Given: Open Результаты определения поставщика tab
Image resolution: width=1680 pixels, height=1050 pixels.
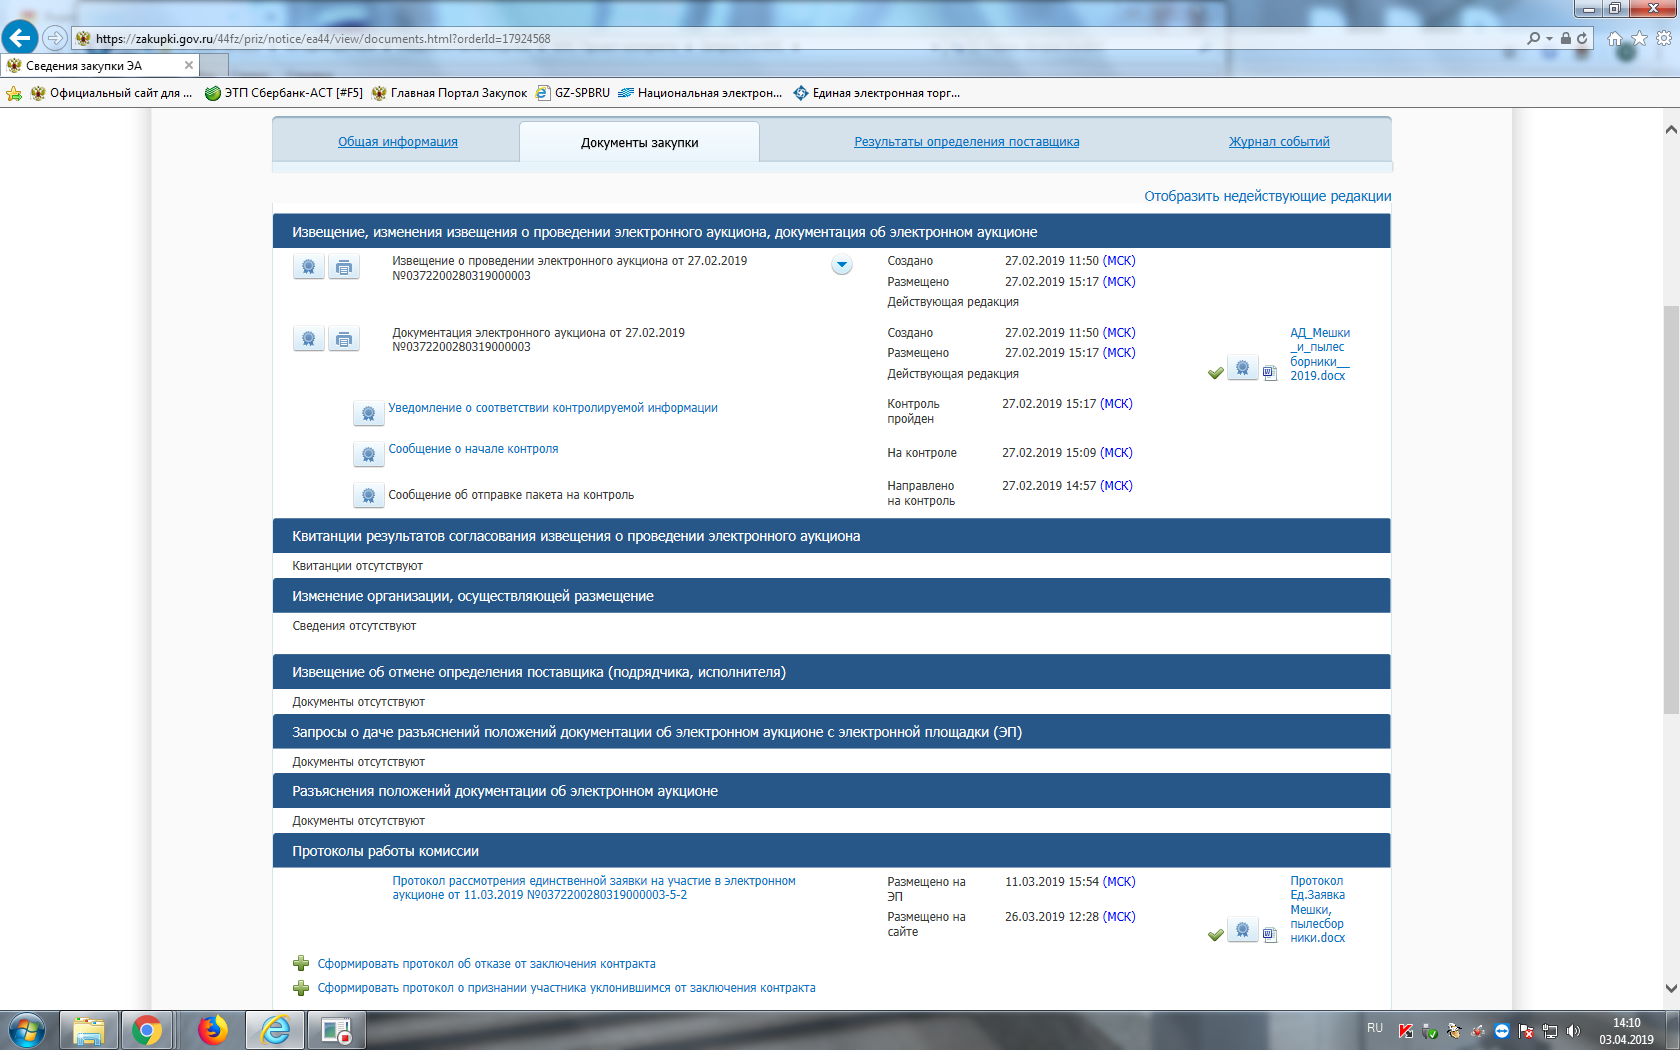Looking at the screenshot, I should (966, 142).
